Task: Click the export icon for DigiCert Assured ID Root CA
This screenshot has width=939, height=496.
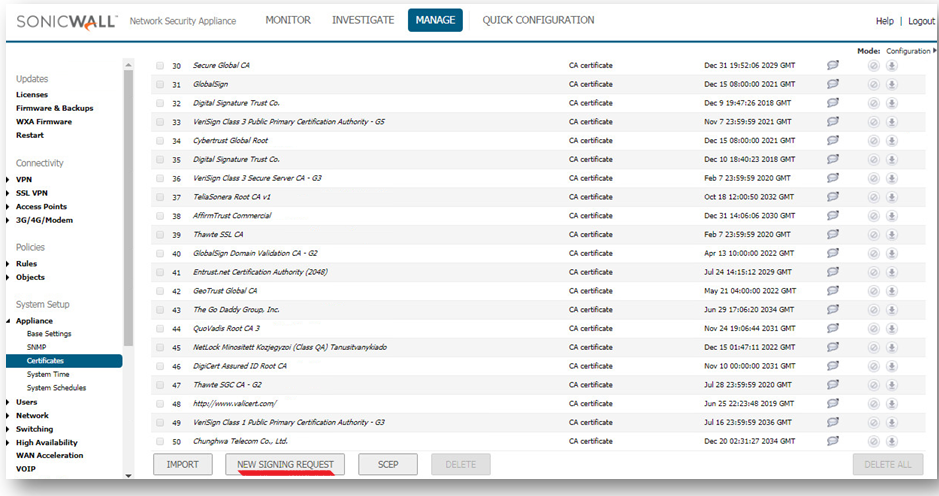Action: pyautogui.click(x=891, y=366)
